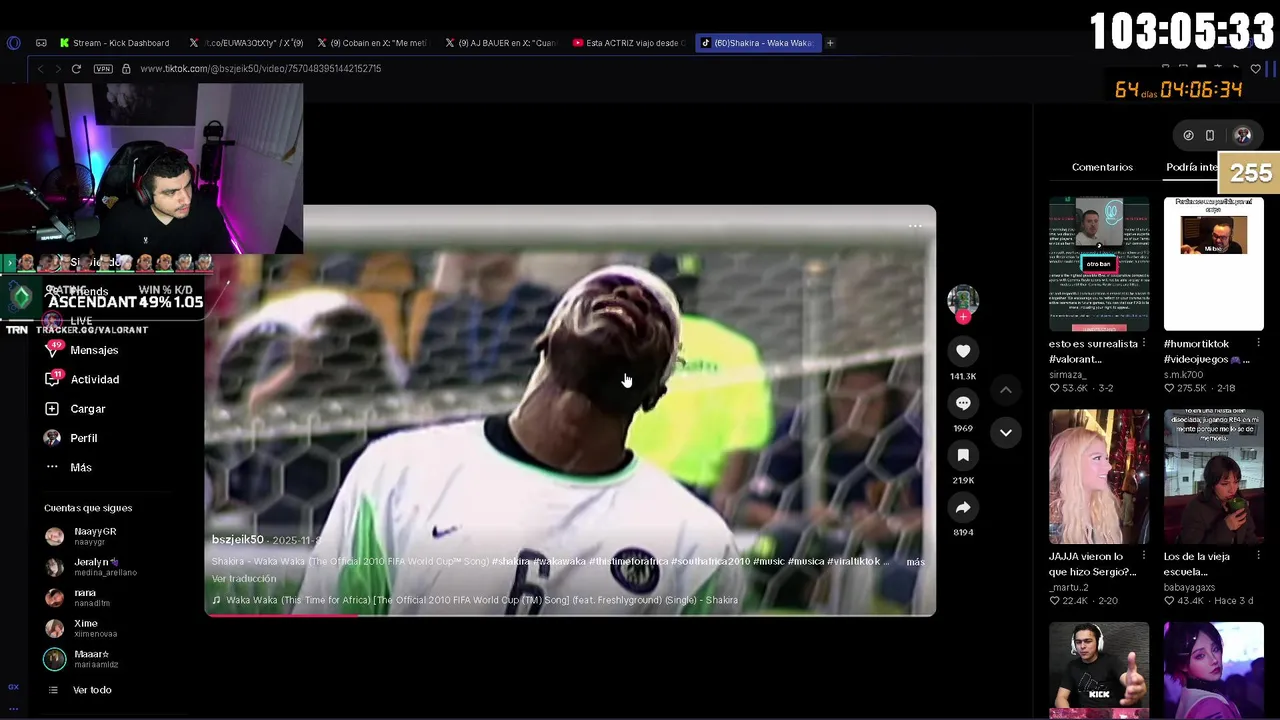Image resolution: width=1280 pixels, height=720 pixels.
Task: Open the KICK shirt video thumbnail
Action: [1099, 670]
